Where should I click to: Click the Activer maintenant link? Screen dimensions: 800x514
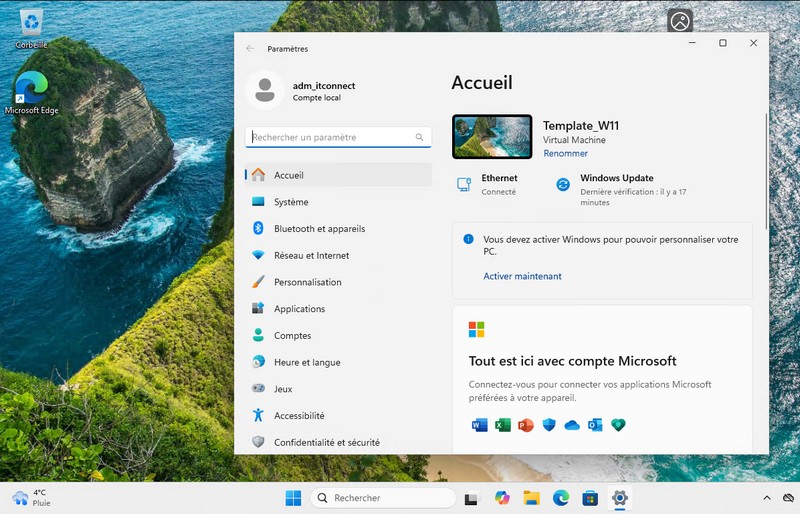pyautogui.click(x=522, y=276)
